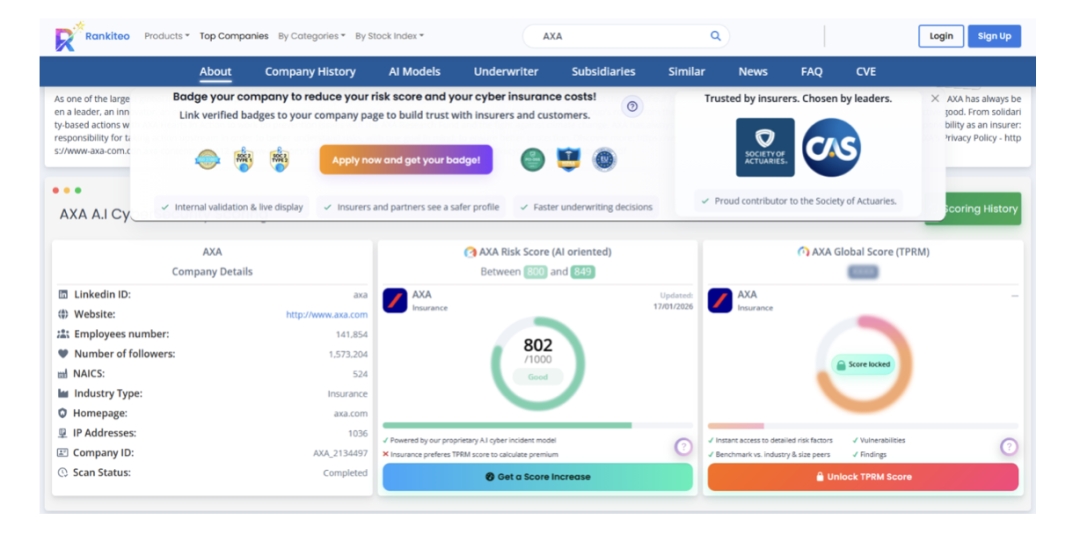This screenshot has height=535, width=1080.
Task: Click the green risk score progress bar
Action: click(507, 425)
